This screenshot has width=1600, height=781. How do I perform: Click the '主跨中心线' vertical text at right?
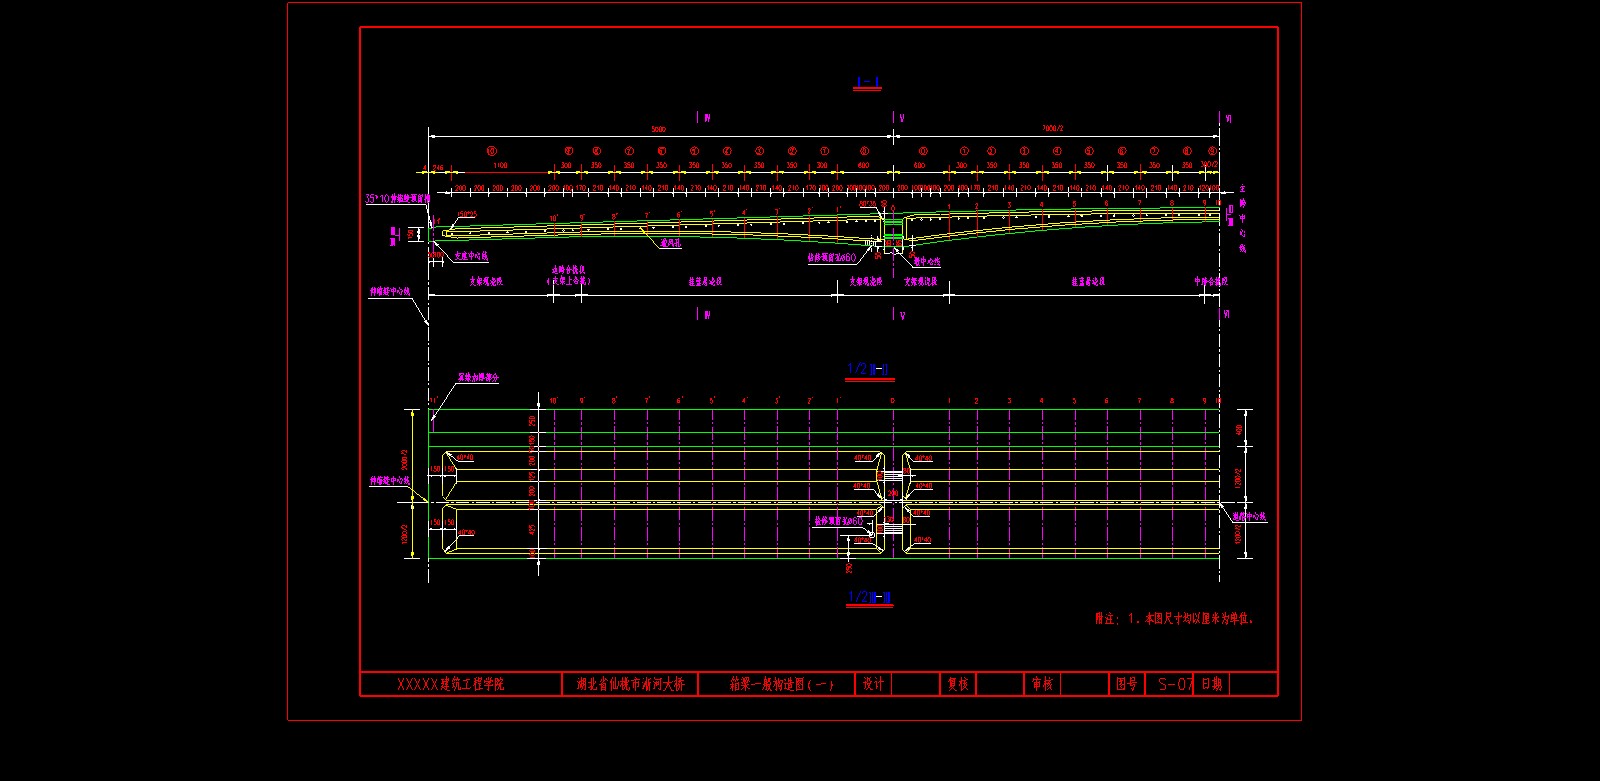(x=1243, y=218)
